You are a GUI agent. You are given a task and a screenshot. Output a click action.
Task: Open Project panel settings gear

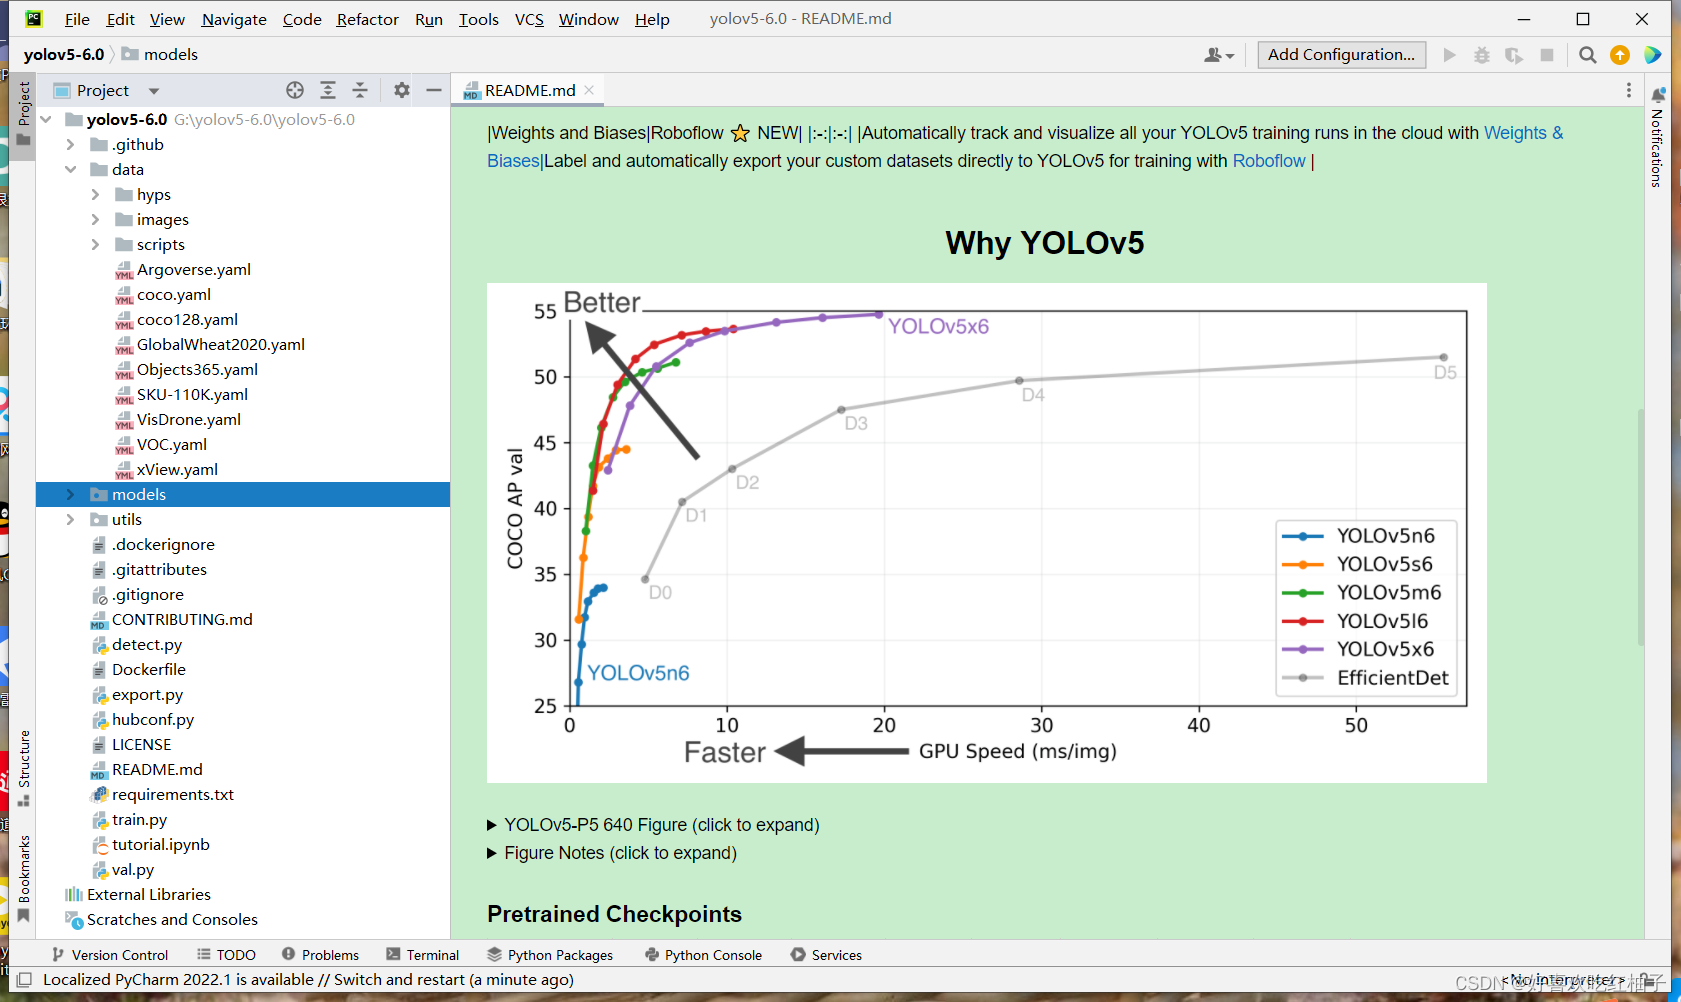point(402,90)
